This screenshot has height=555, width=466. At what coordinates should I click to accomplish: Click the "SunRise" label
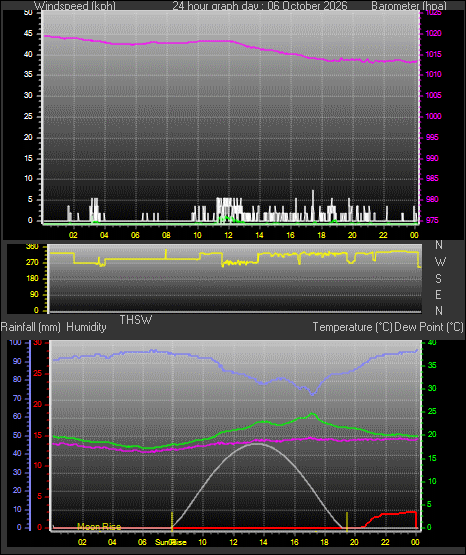pyautogui.click(x=171, y=543)
